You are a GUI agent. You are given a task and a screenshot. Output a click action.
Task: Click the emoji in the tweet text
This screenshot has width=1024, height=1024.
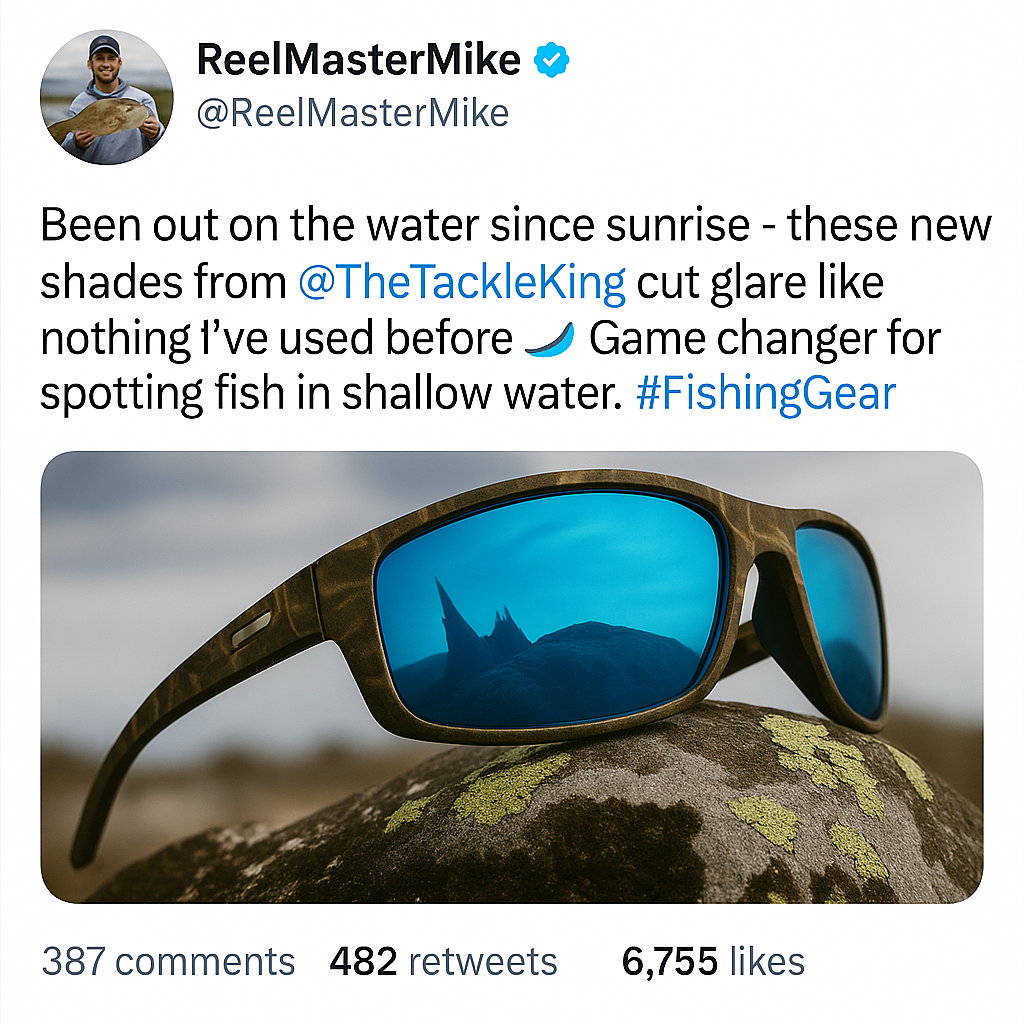[x=553, y=340]
